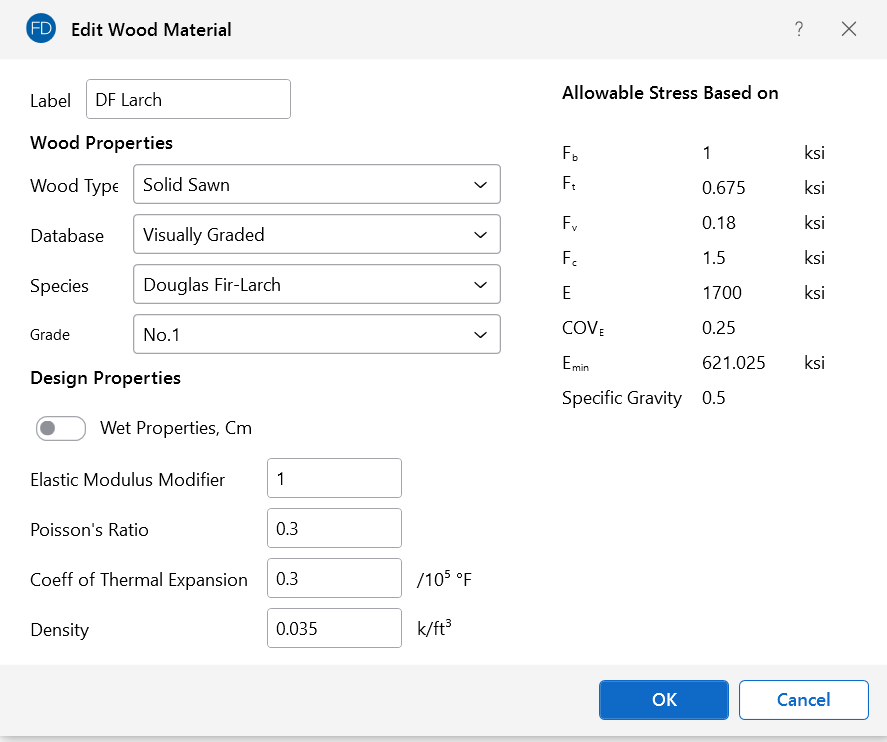Open the Species Douglas Fir-Larch dropdown
Screen dimensions: 887x742
pyautogui.click(x=316, y=285)
